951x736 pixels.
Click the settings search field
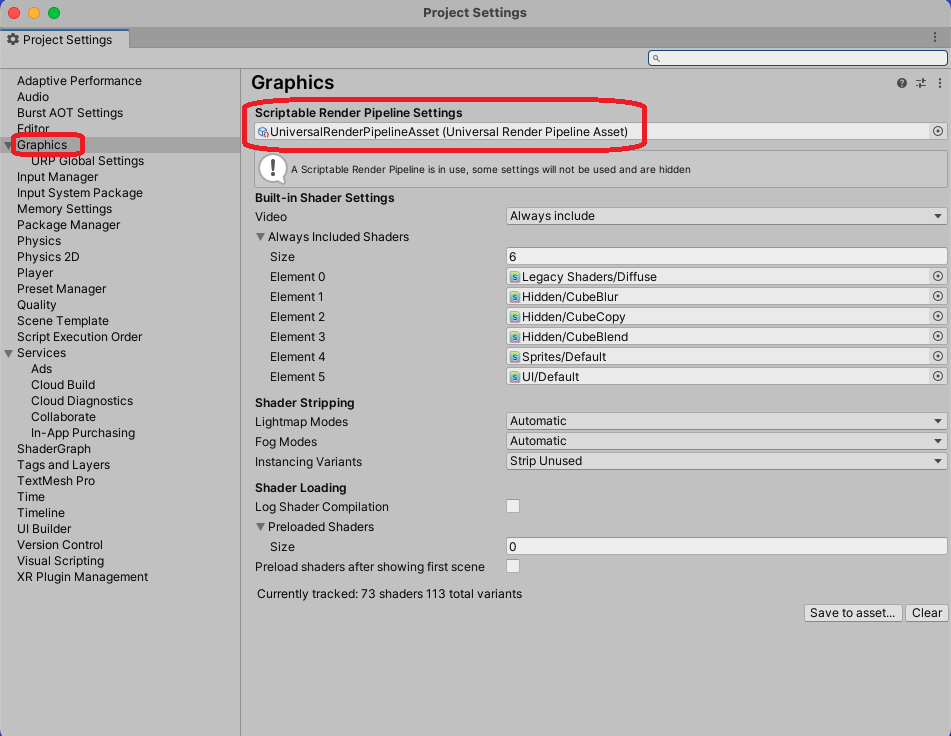coord(796,58)
